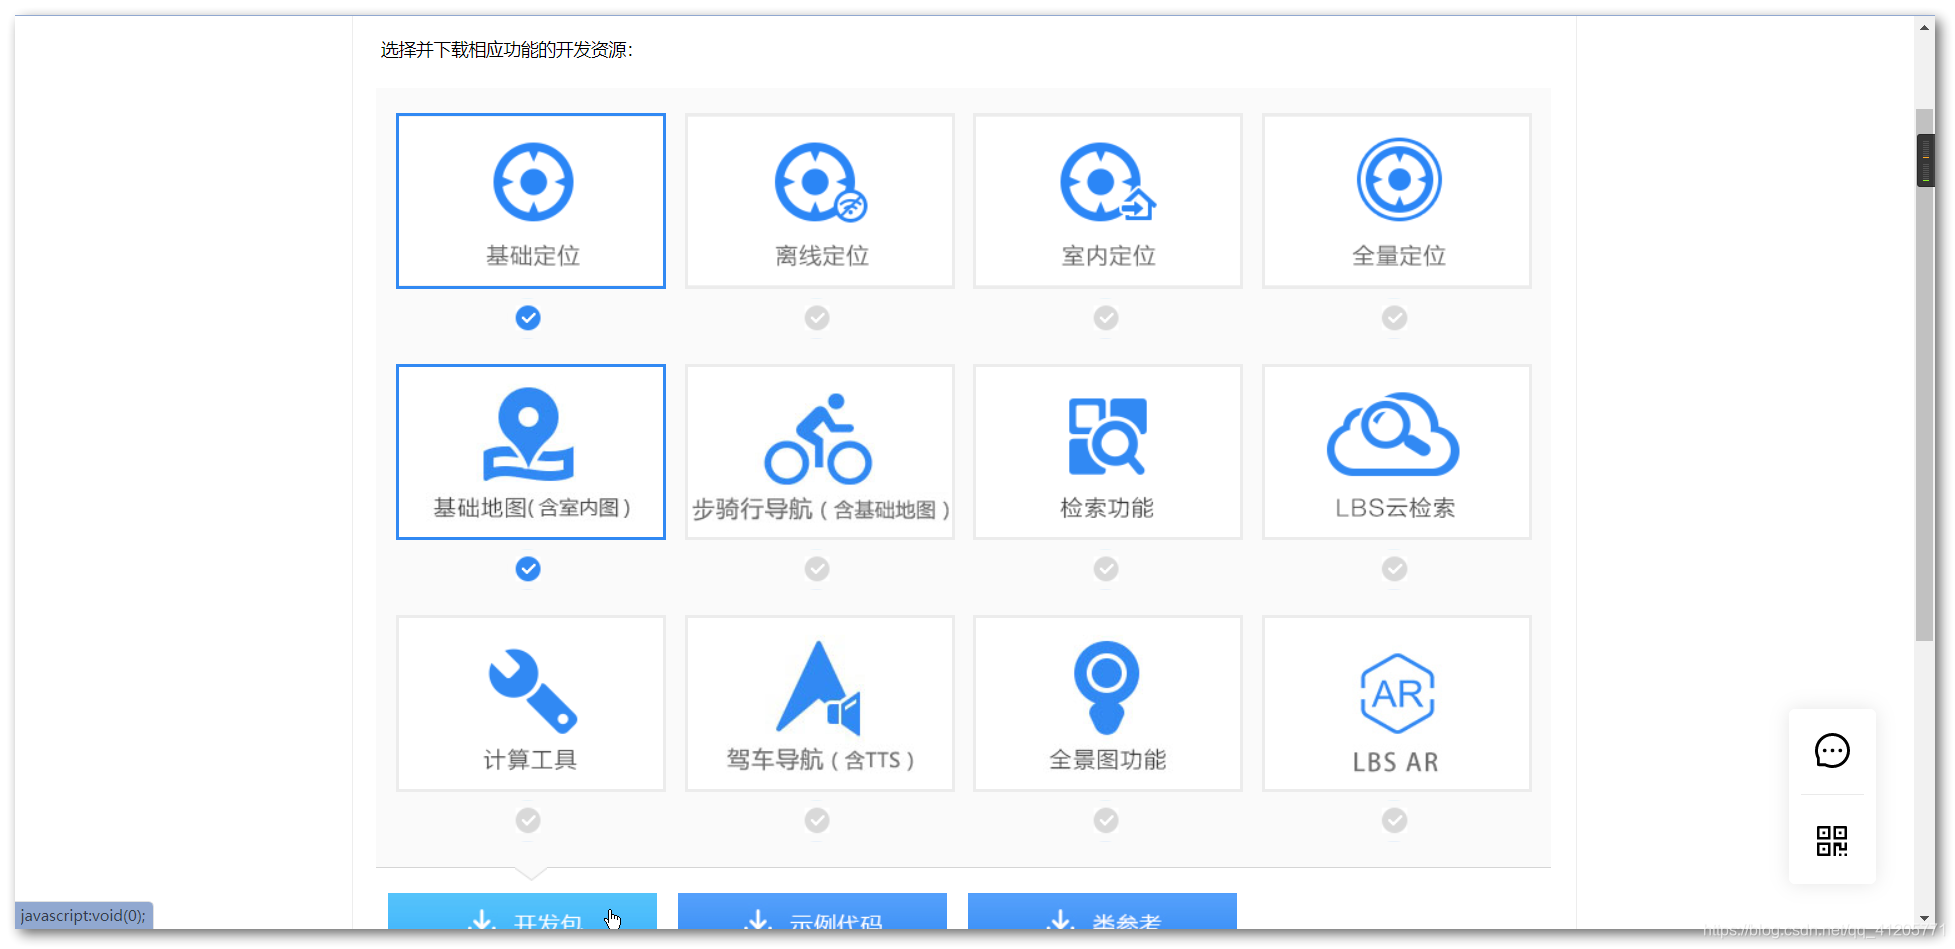The height and width of the screenshot is (949, 1955).
Task: Check the 驾车导航 checkmark
Action: coord(817,821)
